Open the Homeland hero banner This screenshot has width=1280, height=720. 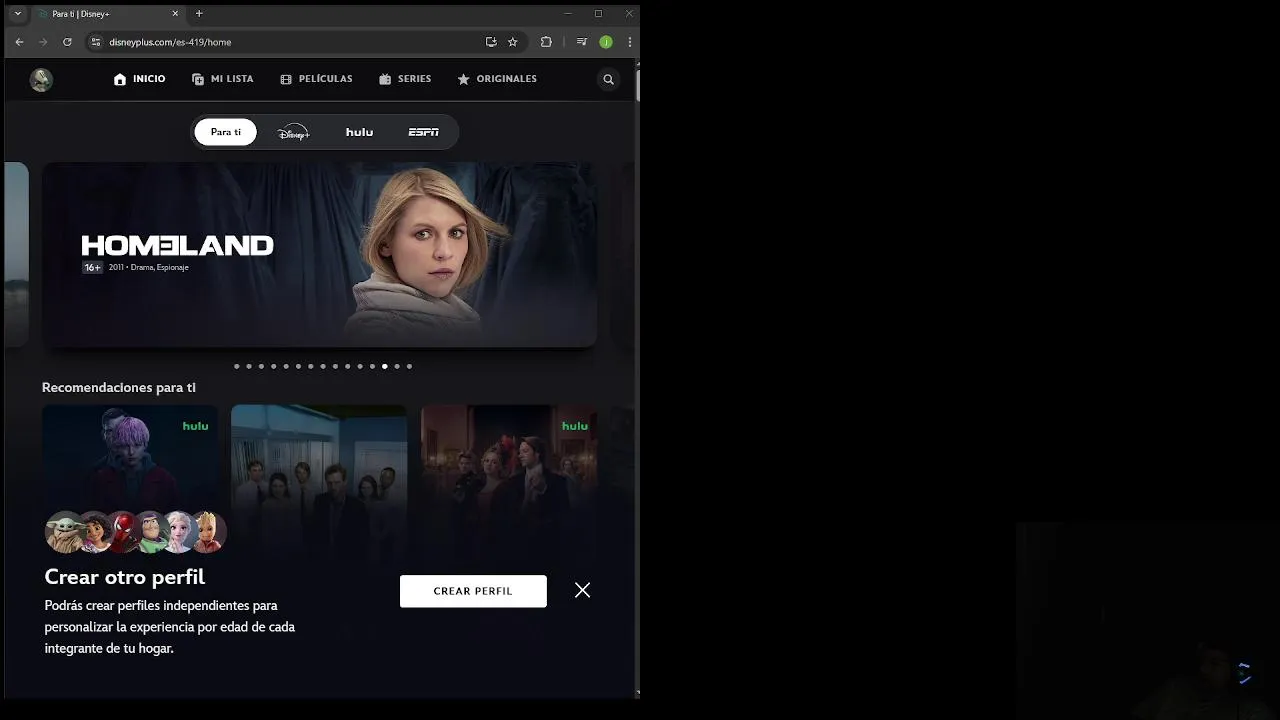click(x=320, y=255)
